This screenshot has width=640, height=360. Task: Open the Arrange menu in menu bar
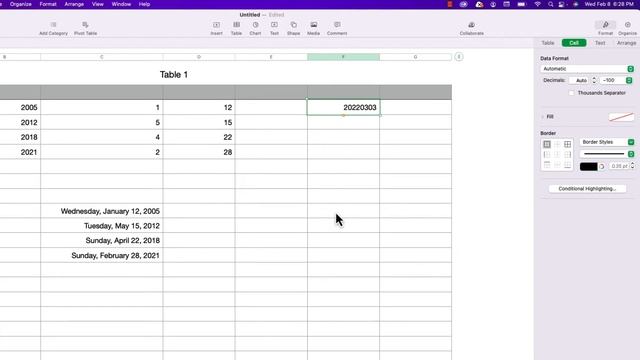pyautogui.click(x=74, y=4)
